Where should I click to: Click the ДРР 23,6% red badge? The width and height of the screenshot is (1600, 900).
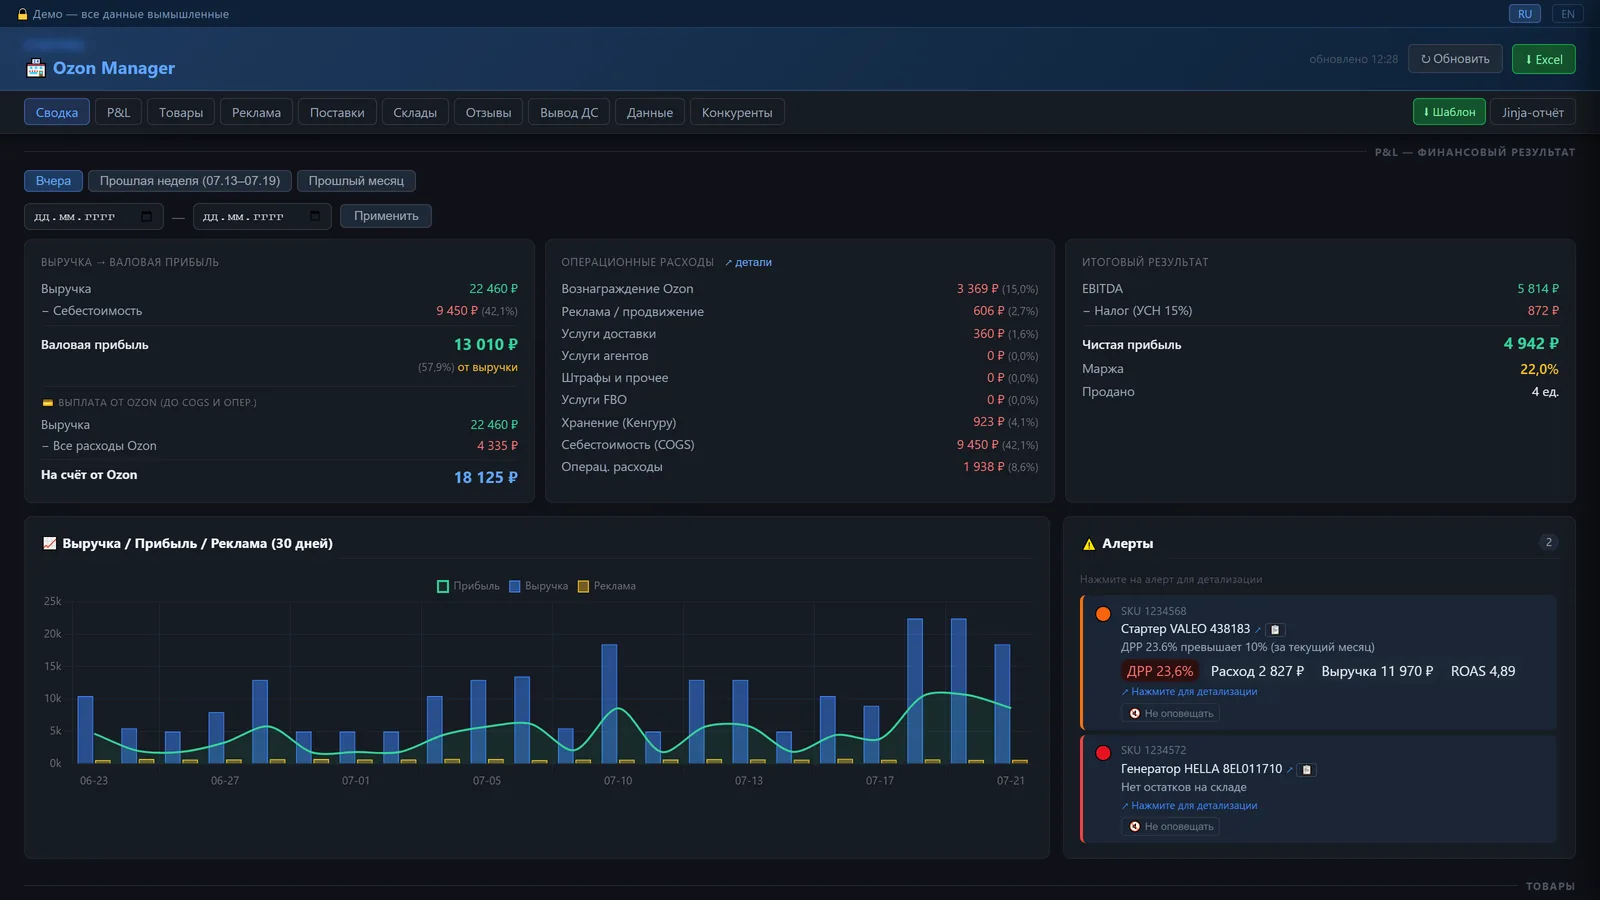pyautogui.click(x=1160, y=671)
